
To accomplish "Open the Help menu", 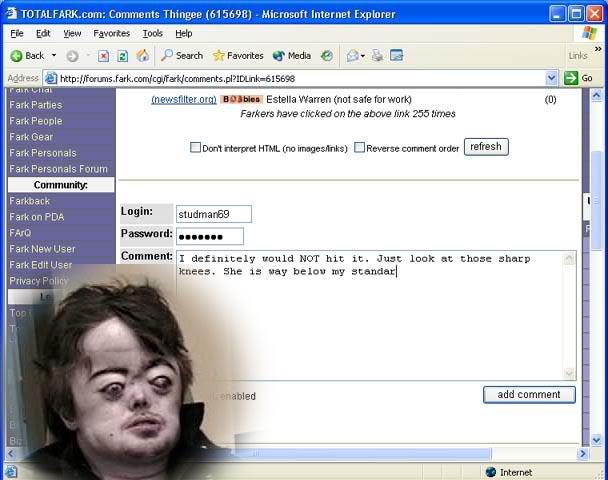I will [183, 34].
